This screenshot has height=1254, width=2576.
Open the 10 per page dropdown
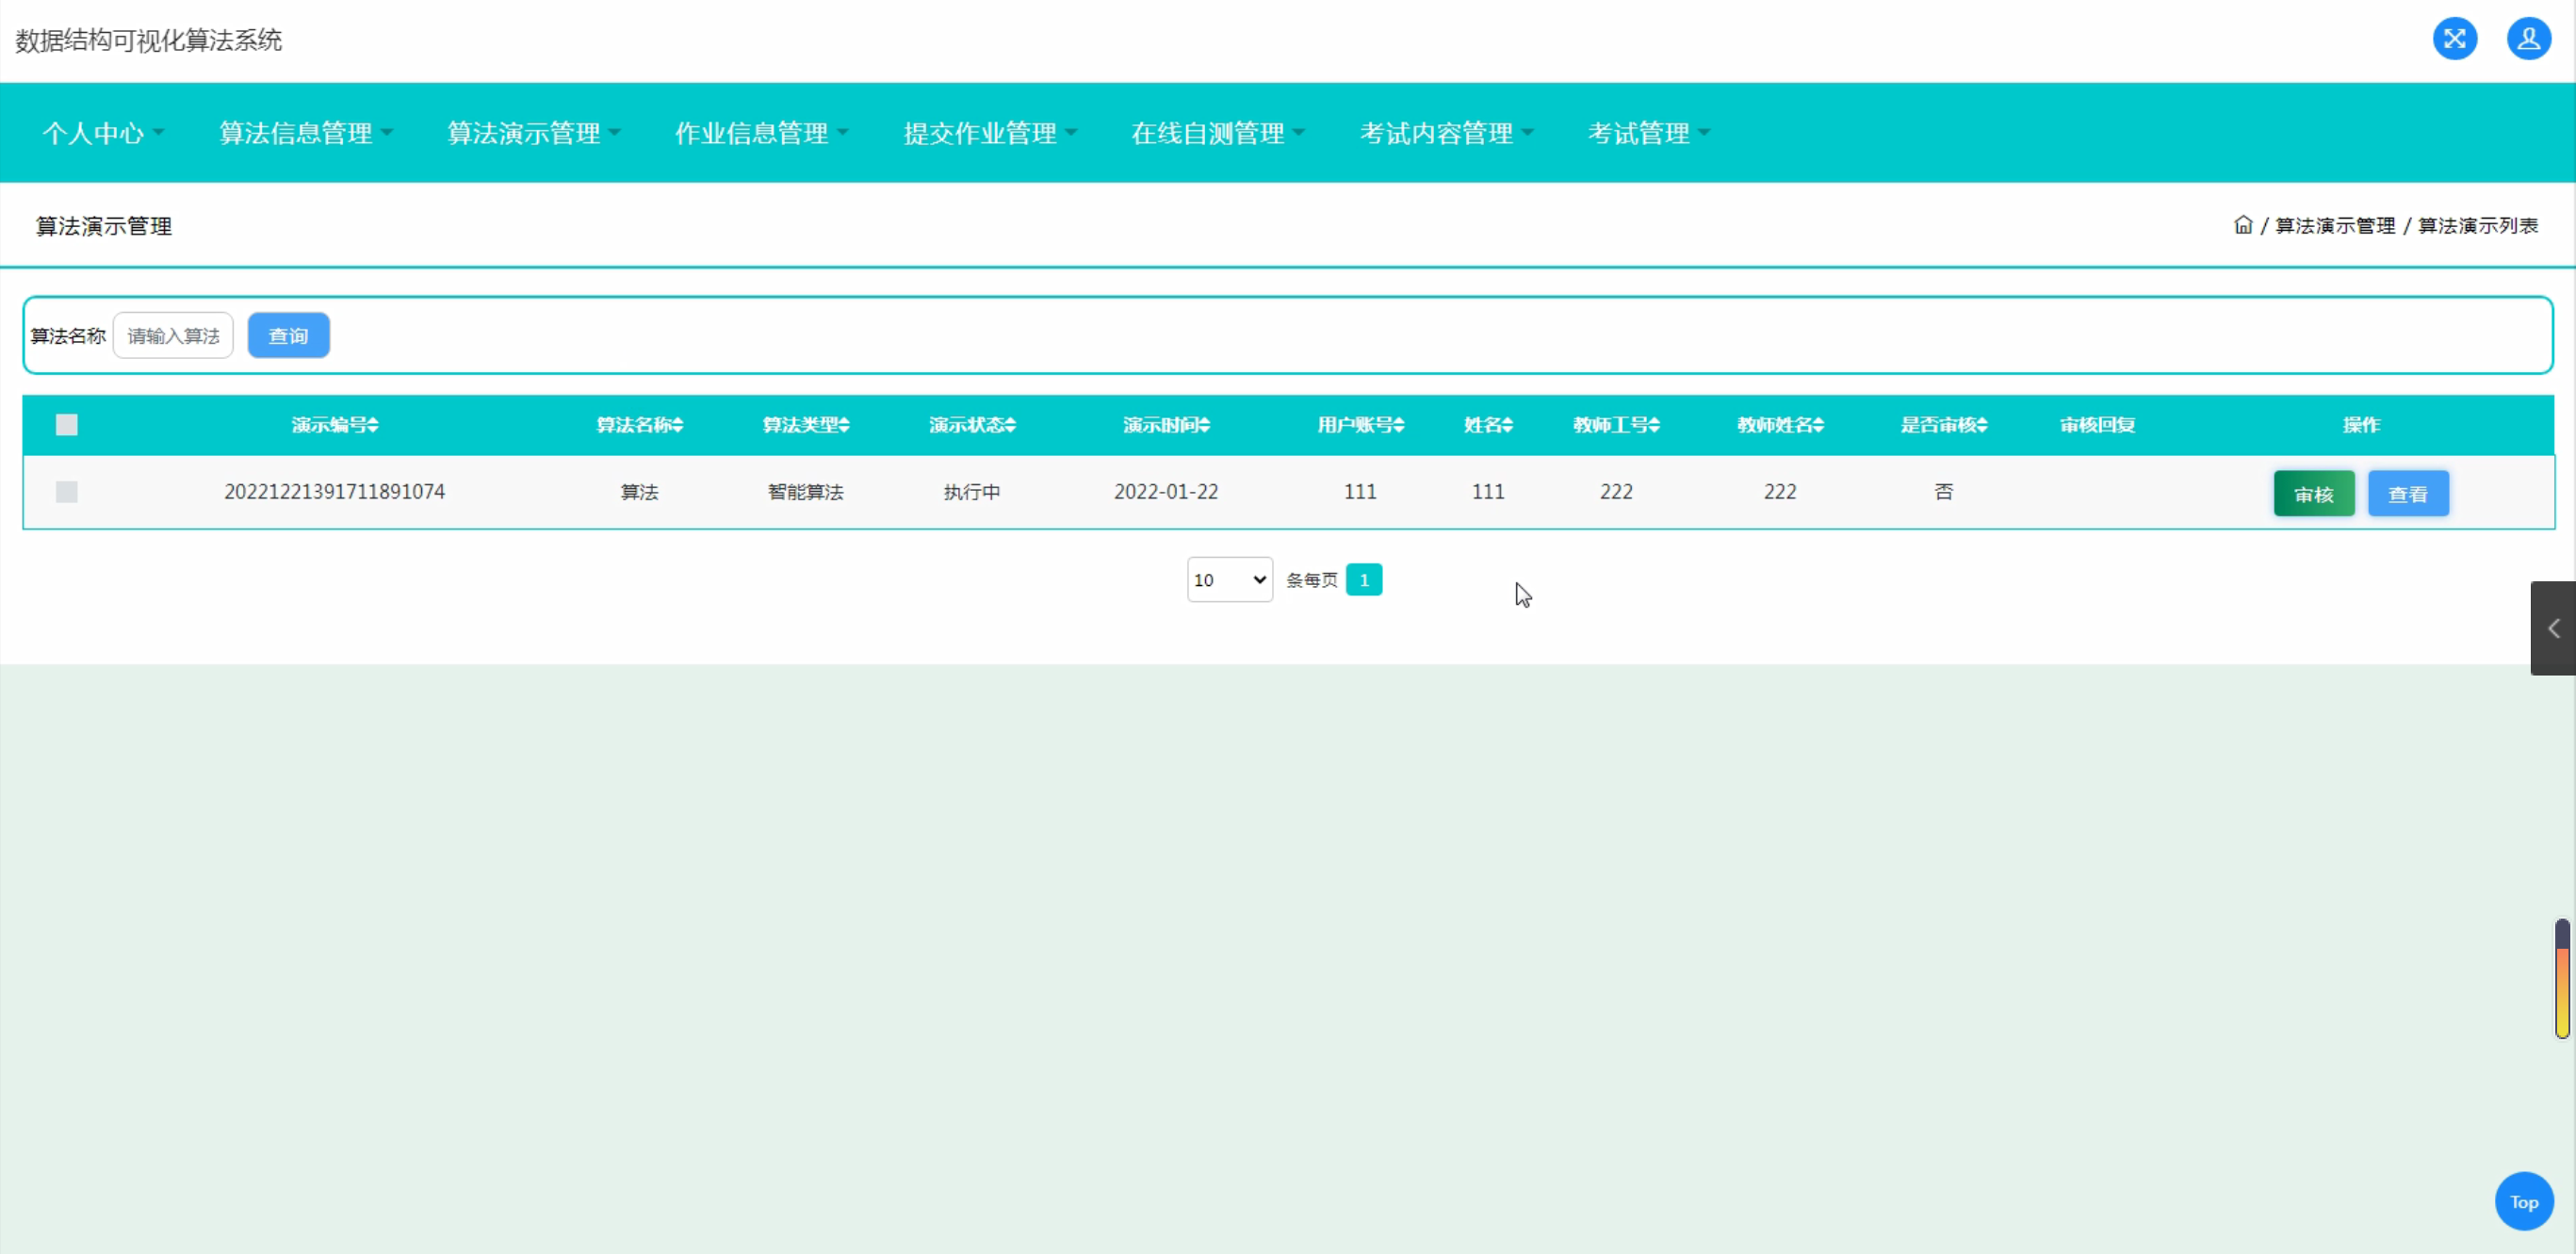tap(1229, 580)
